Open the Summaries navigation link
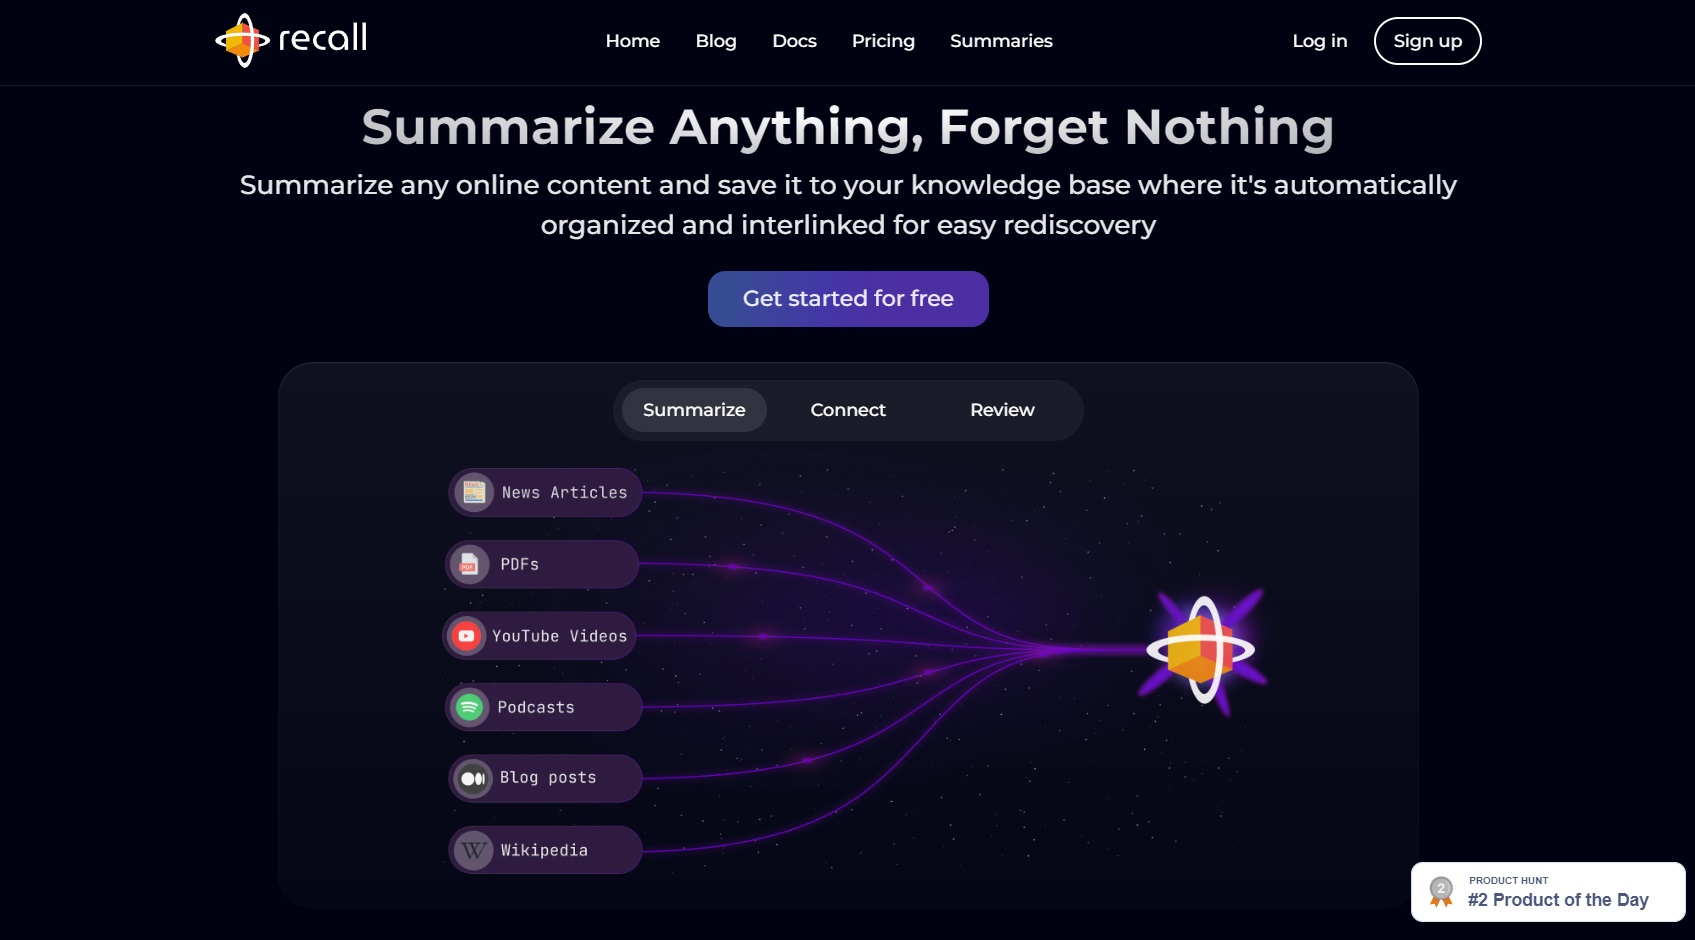 pos(1001,41)
